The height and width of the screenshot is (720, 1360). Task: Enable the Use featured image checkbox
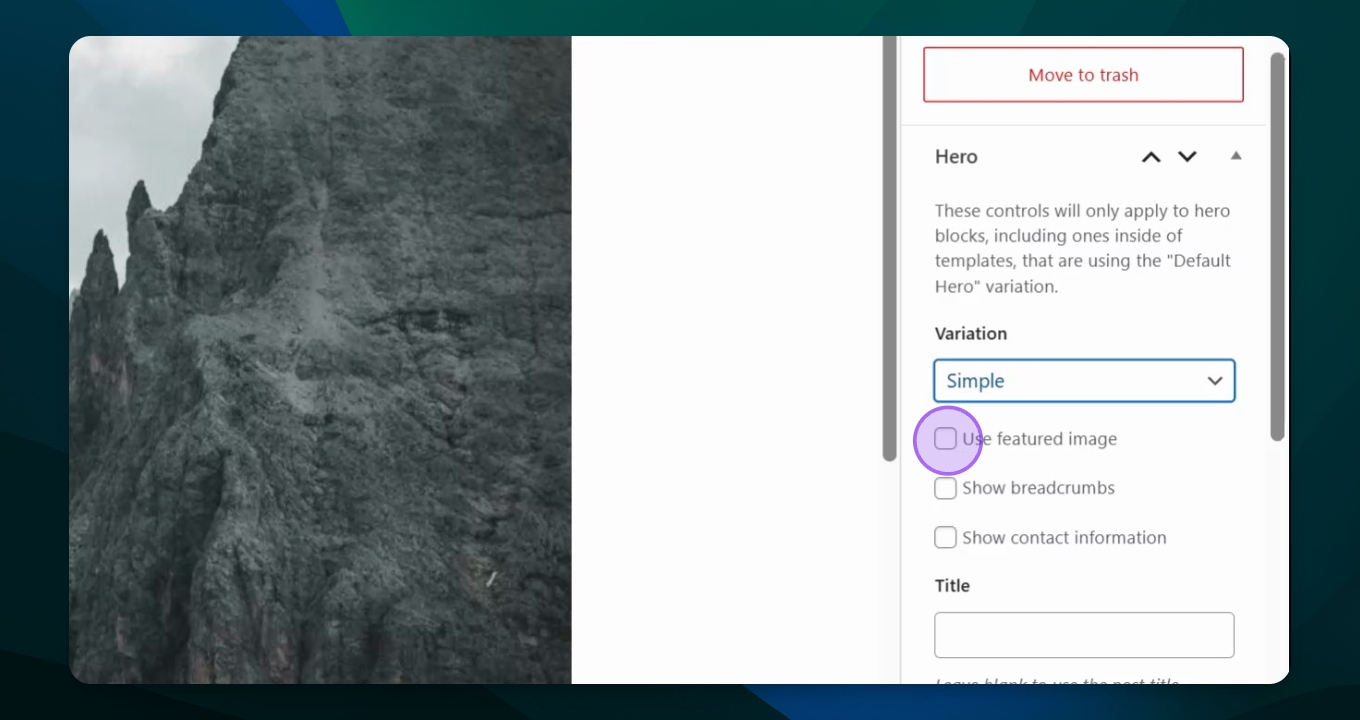[945, 439]
